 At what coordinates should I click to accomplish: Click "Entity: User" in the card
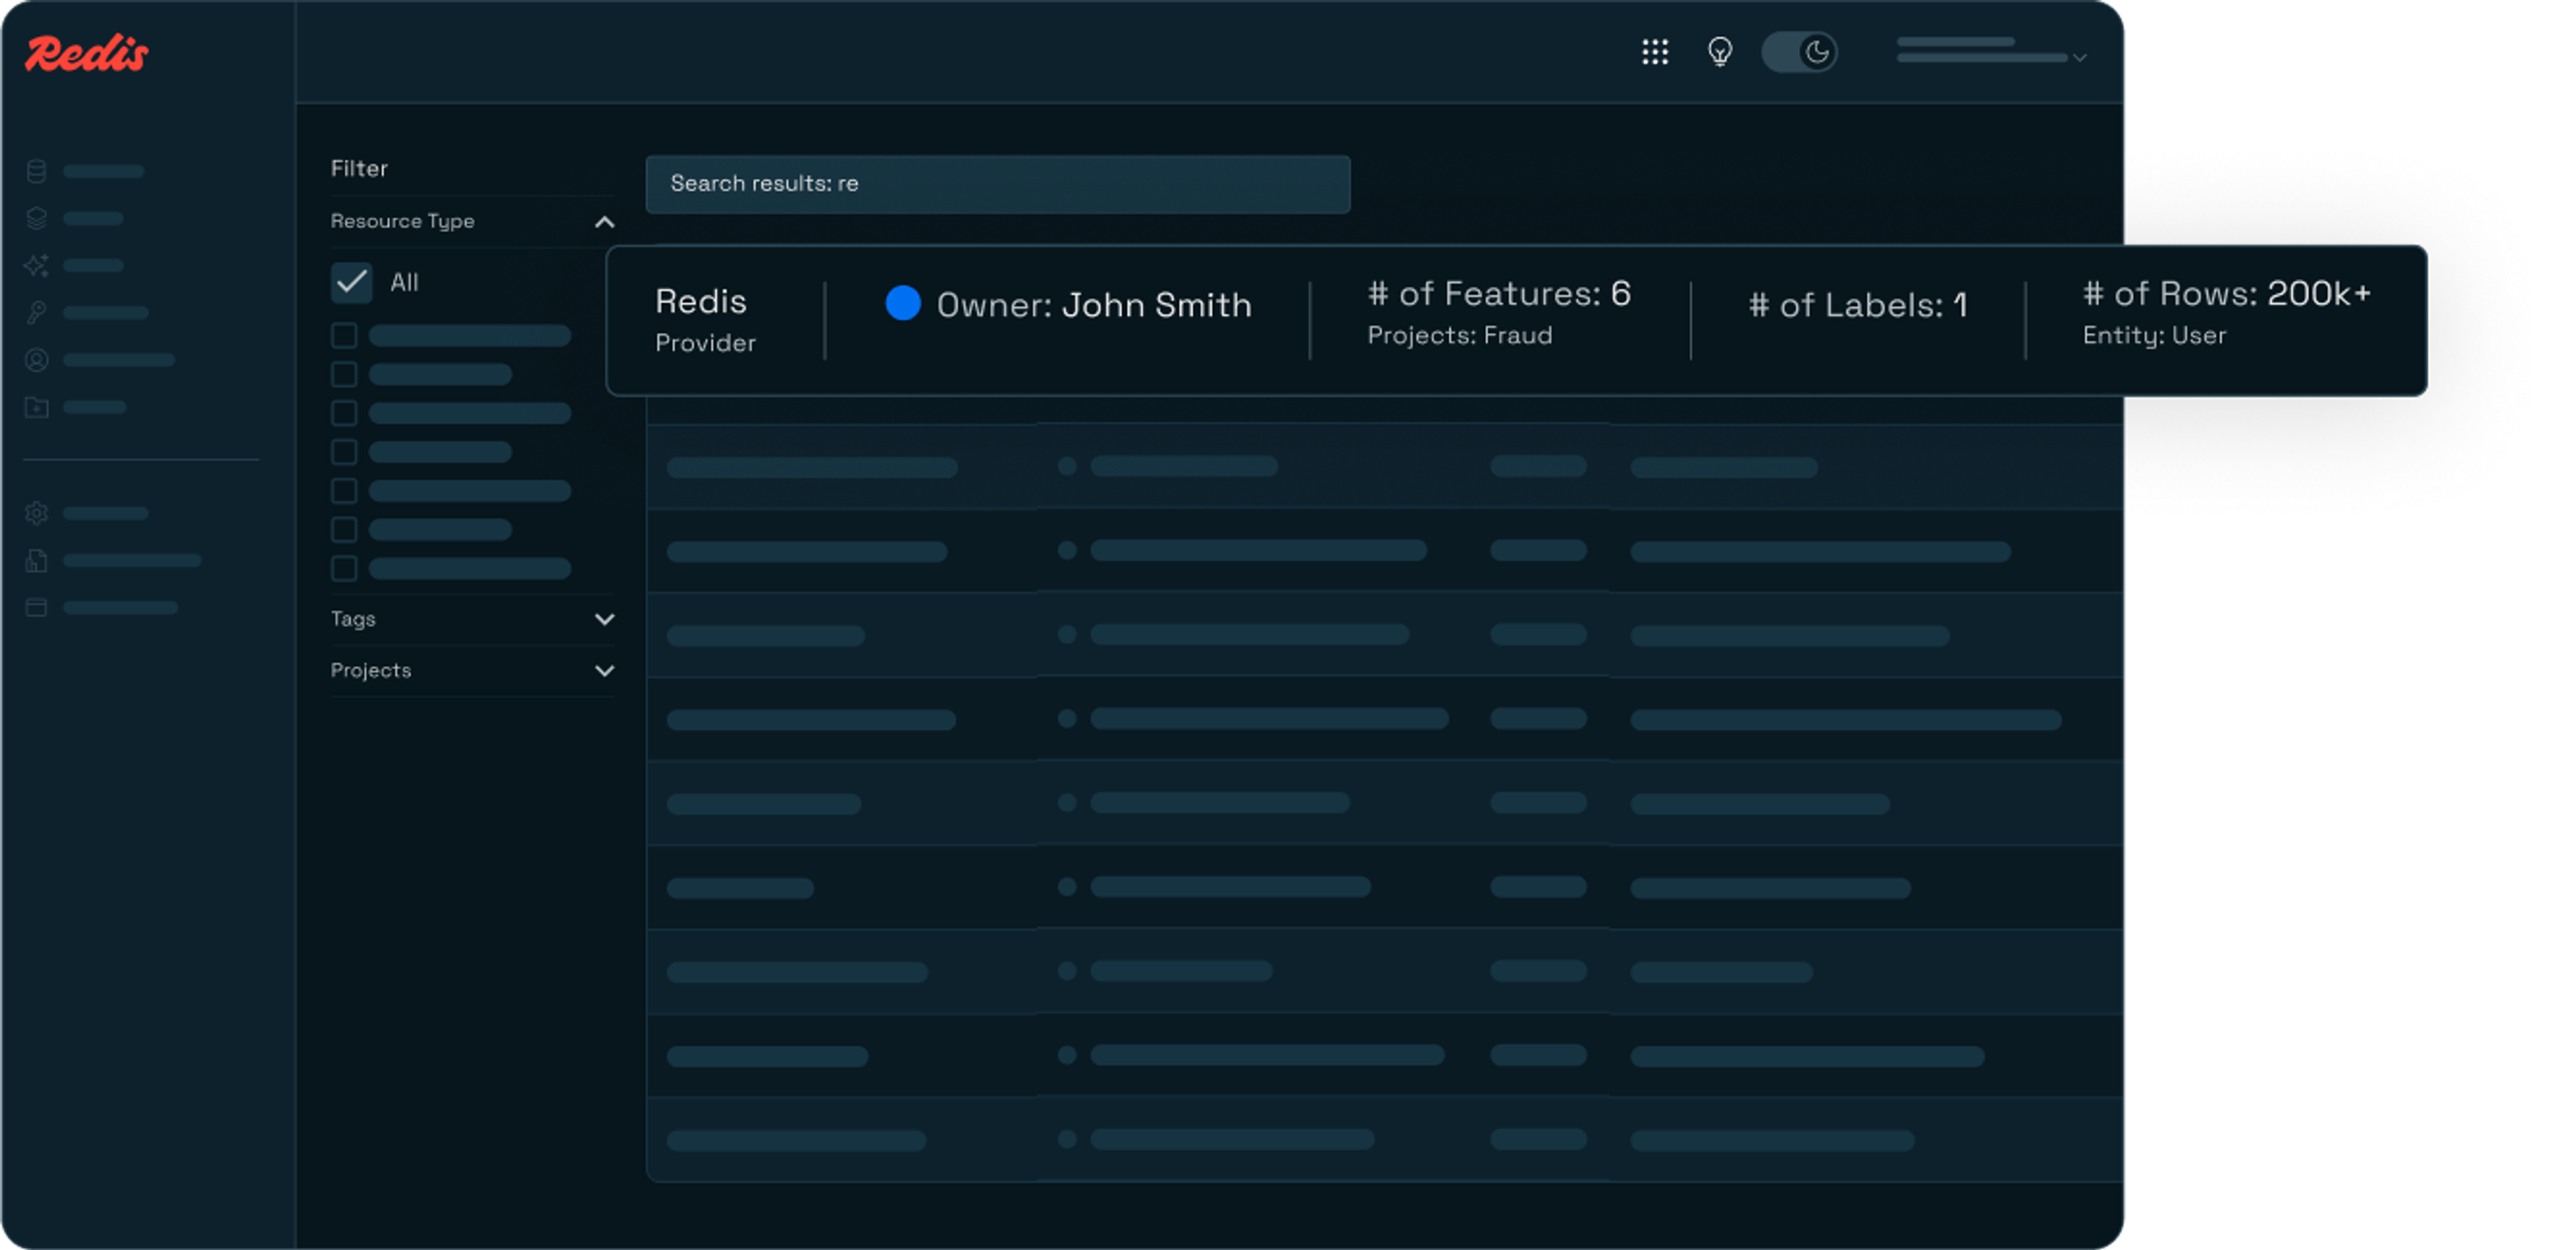[2155, 336]
